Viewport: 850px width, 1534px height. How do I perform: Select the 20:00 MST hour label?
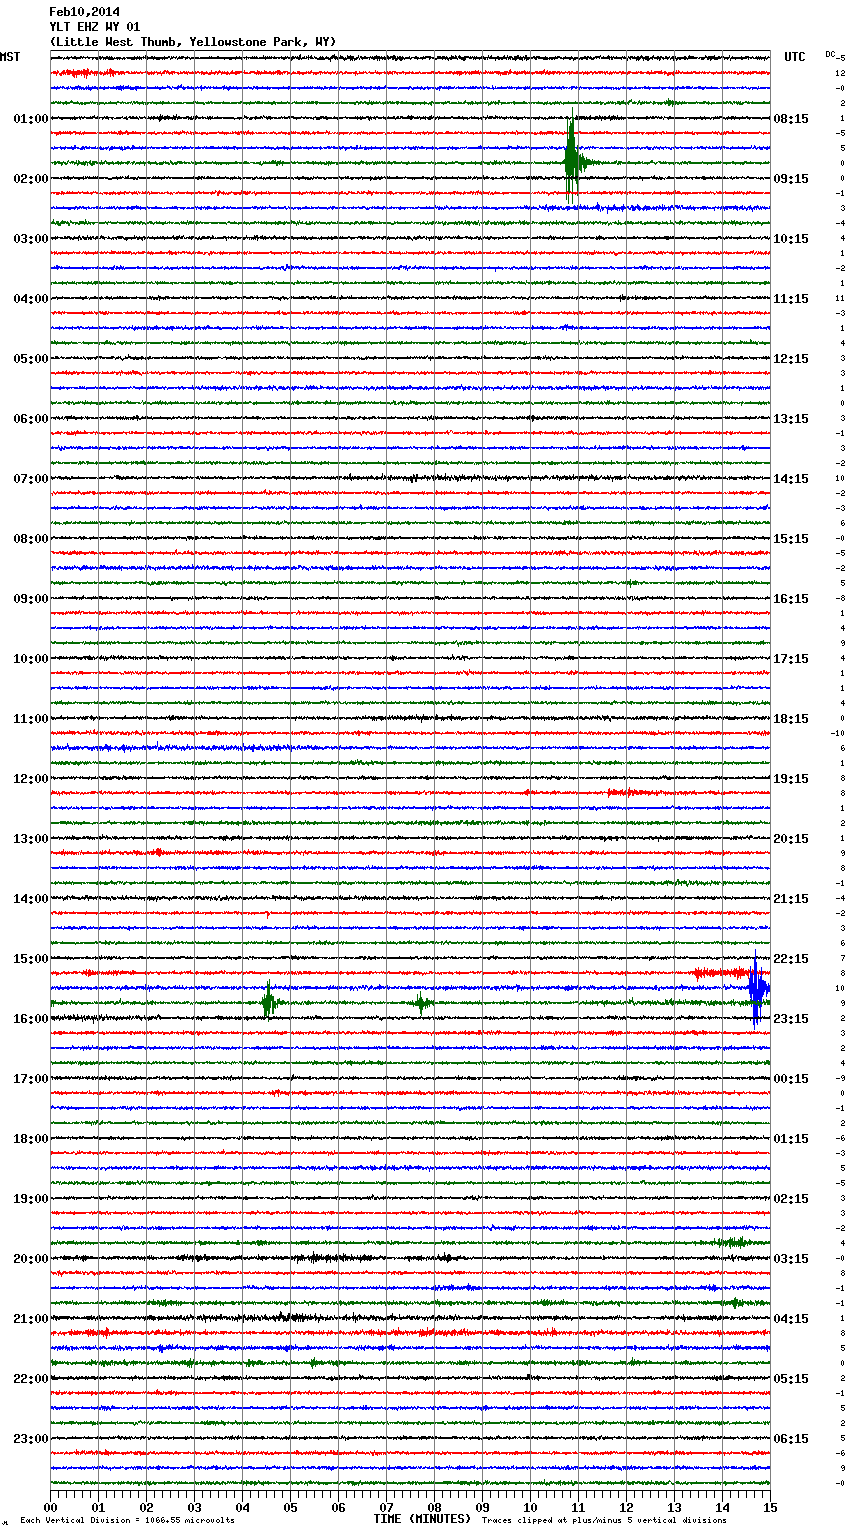[x=31, y=1259]
